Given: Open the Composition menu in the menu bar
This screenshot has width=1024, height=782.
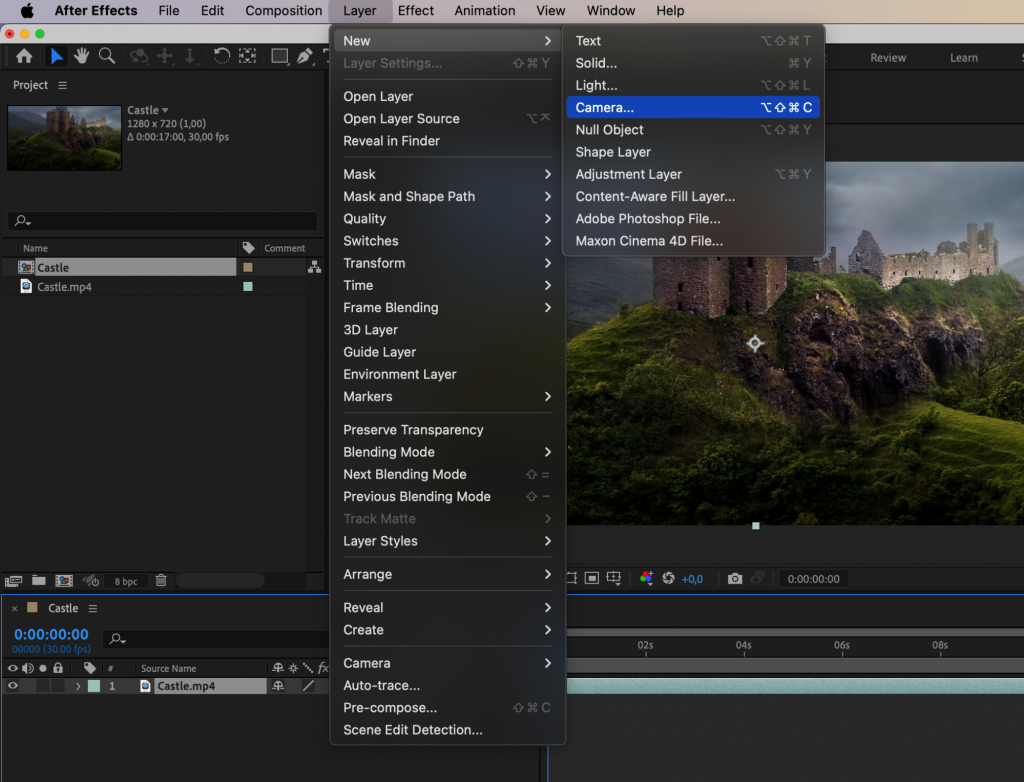Looking at the screenshot, I should point(283,11).
